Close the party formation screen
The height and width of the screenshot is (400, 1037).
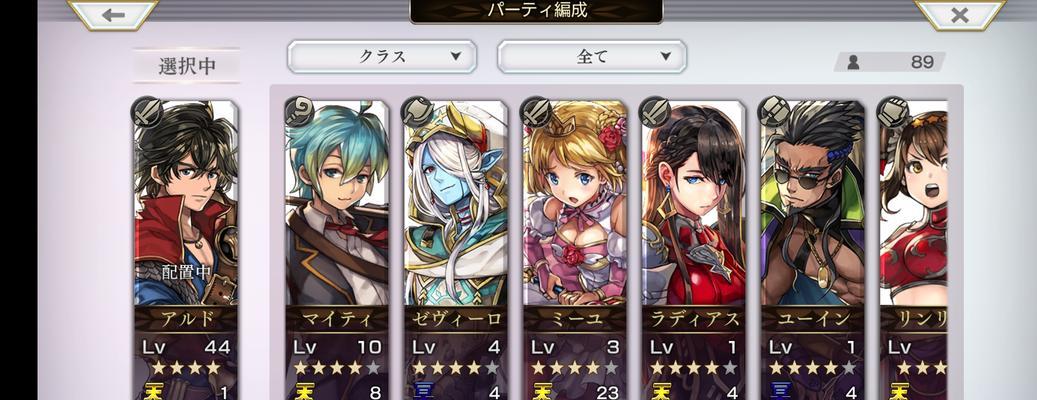(960, 15)
